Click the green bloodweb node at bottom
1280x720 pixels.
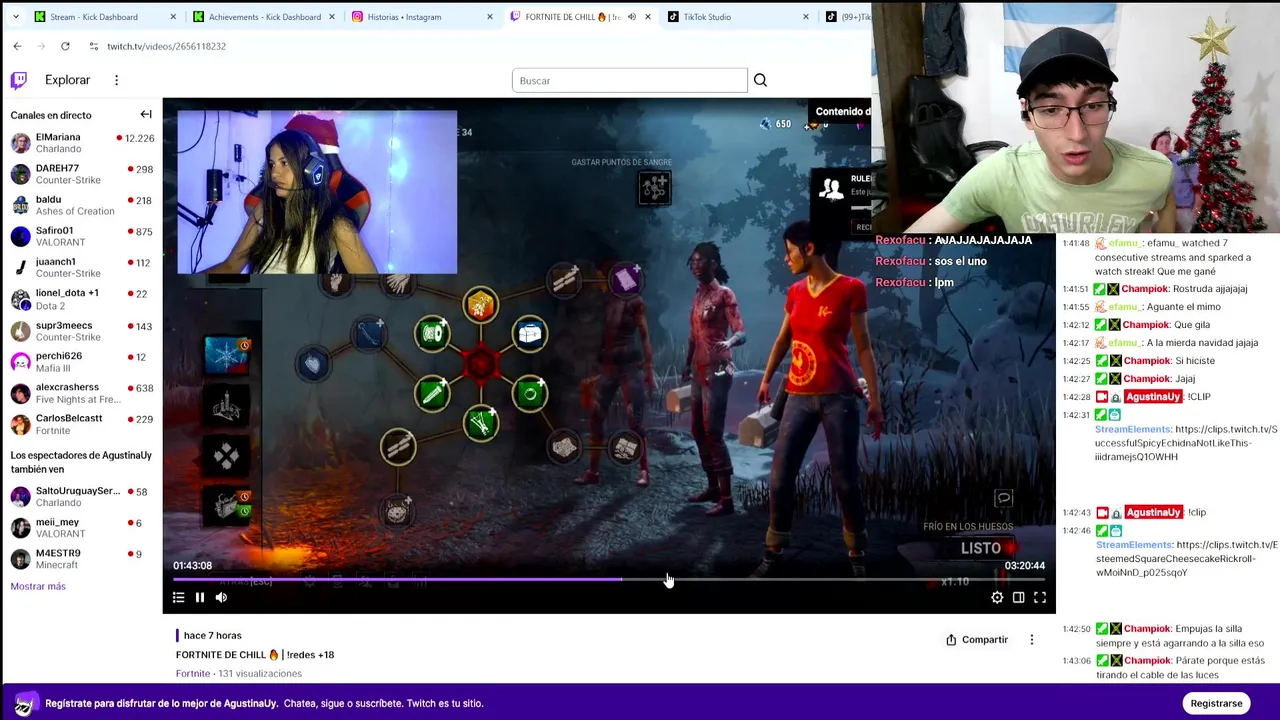pyautogui.click(x=481, y=423)
